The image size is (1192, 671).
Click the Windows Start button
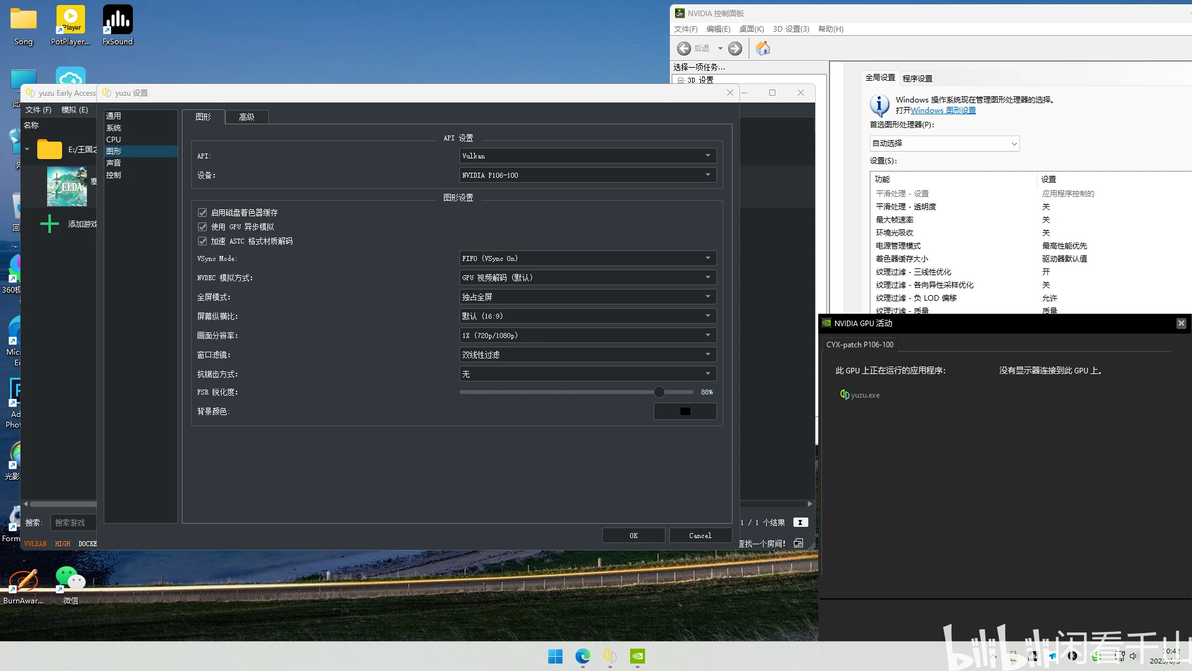pos(555,656)
